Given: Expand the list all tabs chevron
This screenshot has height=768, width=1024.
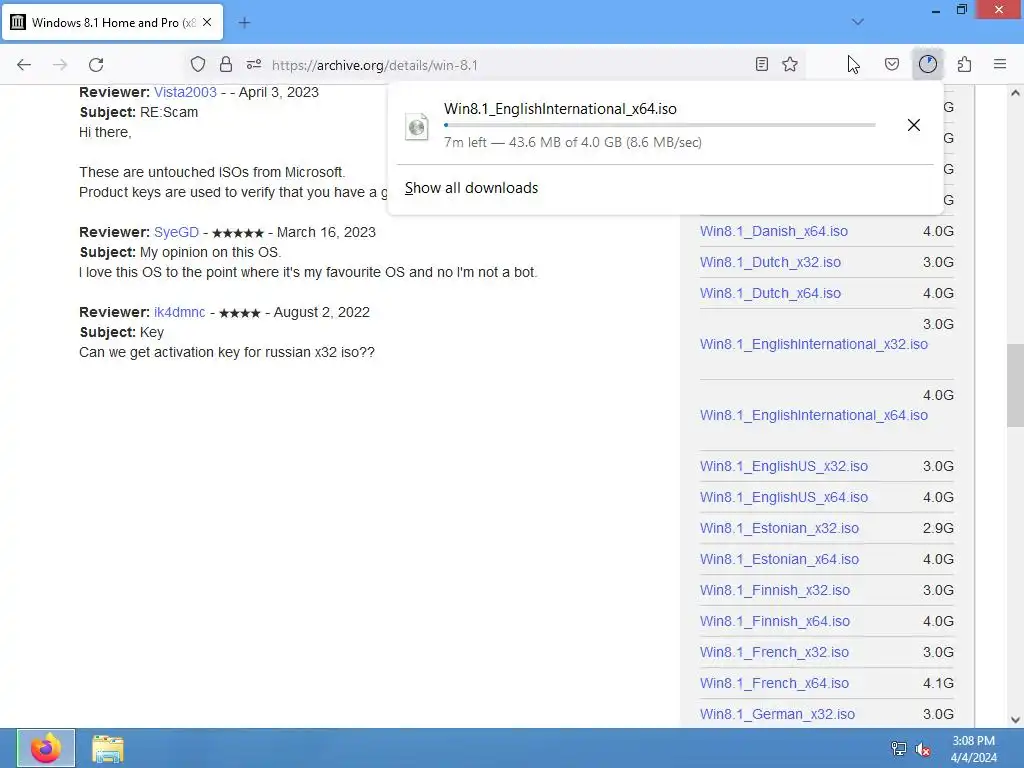Looking at the screenshot, I should pos(858,22).
